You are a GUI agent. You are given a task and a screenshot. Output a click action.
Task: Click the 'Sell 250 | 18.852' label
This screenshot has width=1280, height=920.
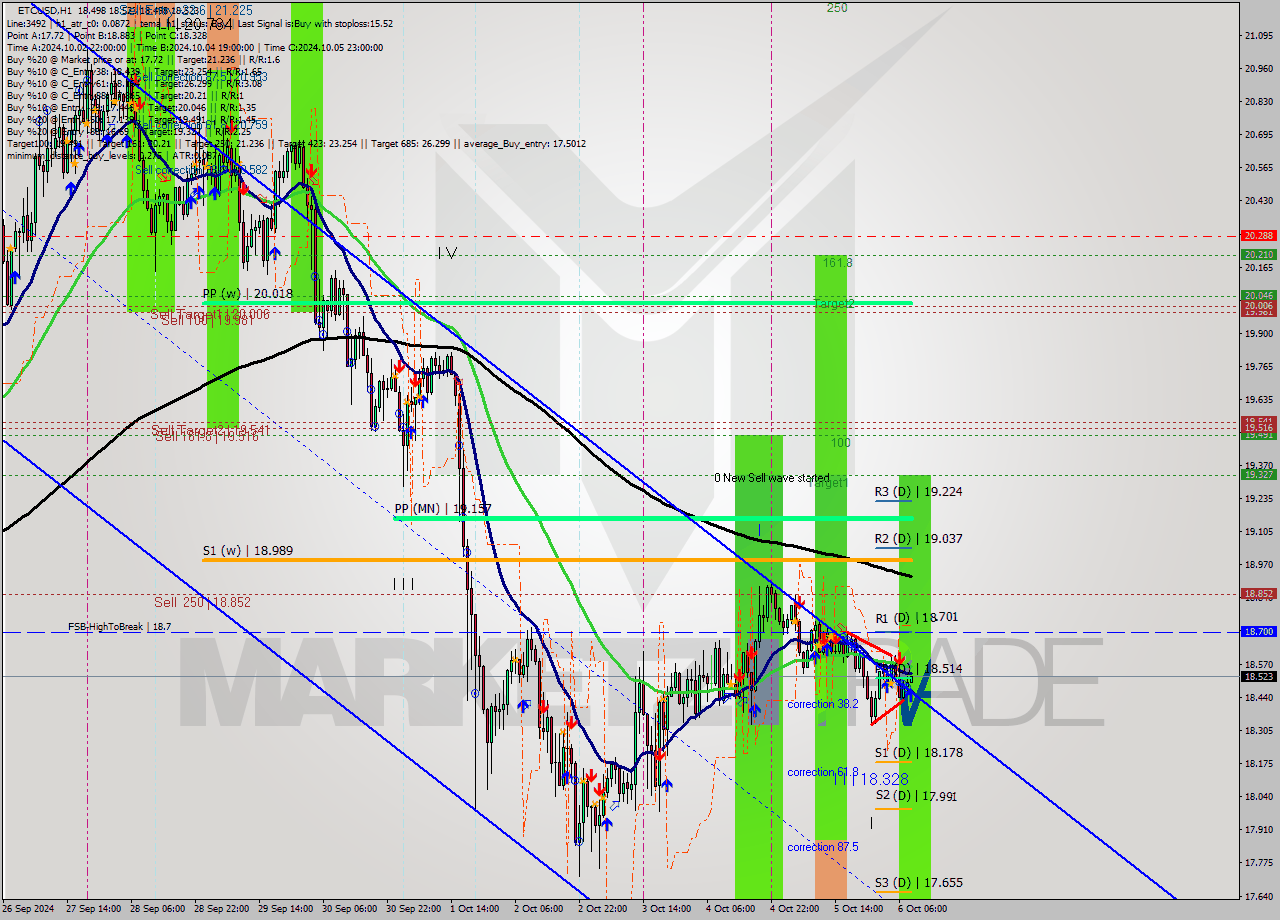(202, 603)
